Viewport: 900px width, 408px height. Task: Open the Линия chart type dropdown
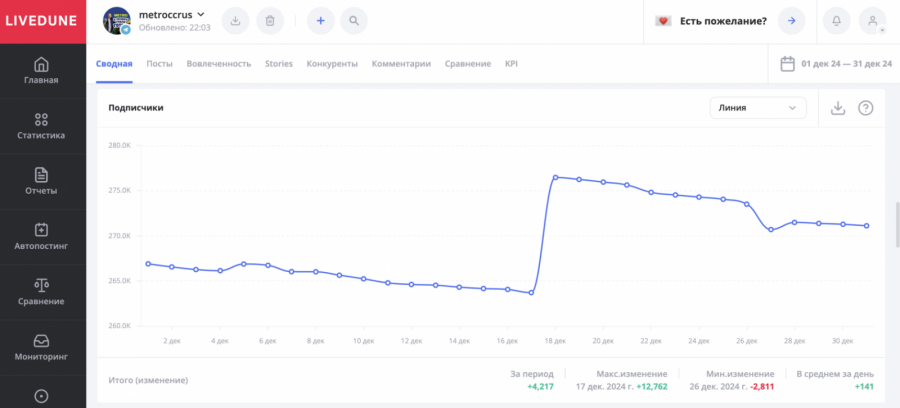[757, 108]
